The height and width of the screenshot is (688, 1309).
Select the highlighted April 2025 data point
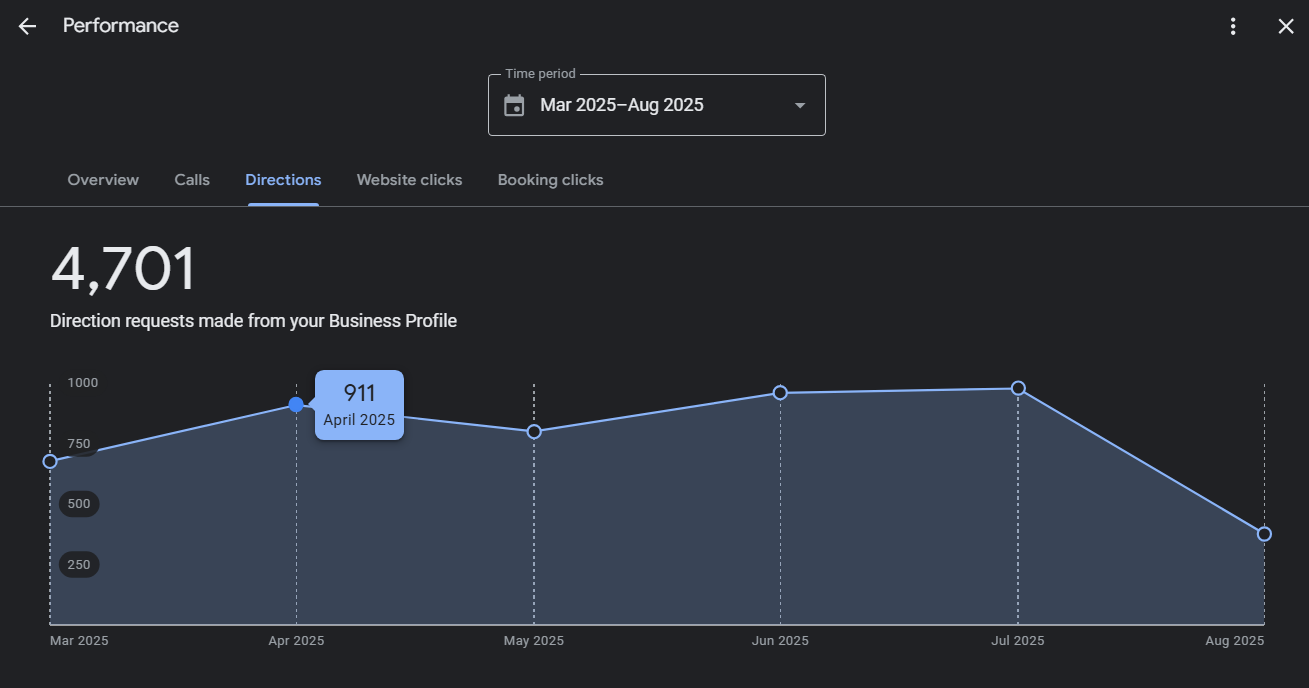pyautogui.click(x=296, y=404)
